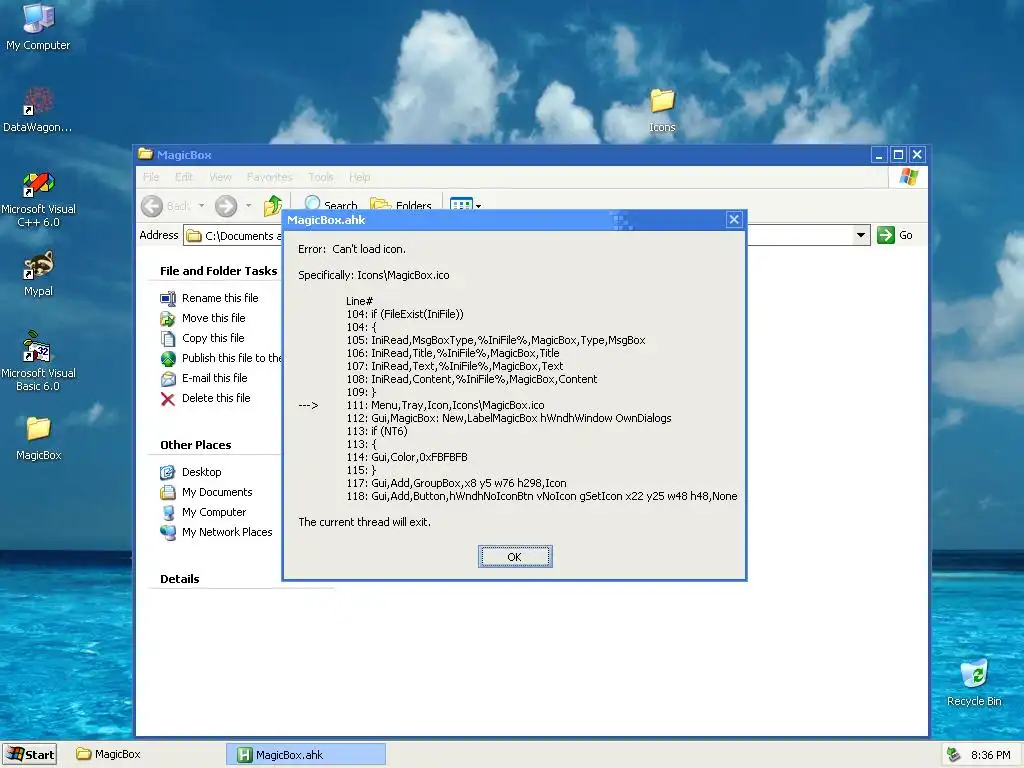Open the Help menu
Image resolution: width=1024 pixels, height=768 pixels.
click(359, 177)
